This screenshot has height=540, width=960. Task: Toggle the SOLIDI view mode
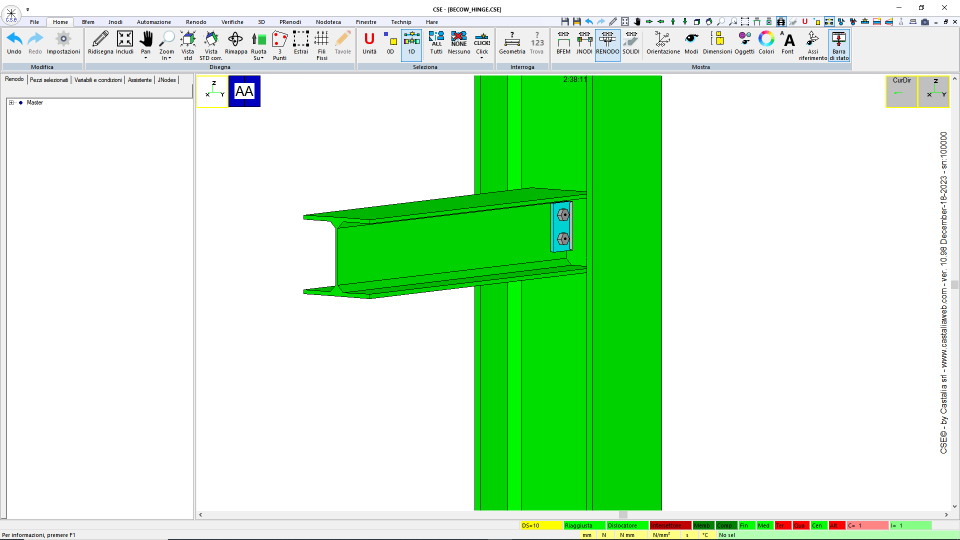pos(631,43)
